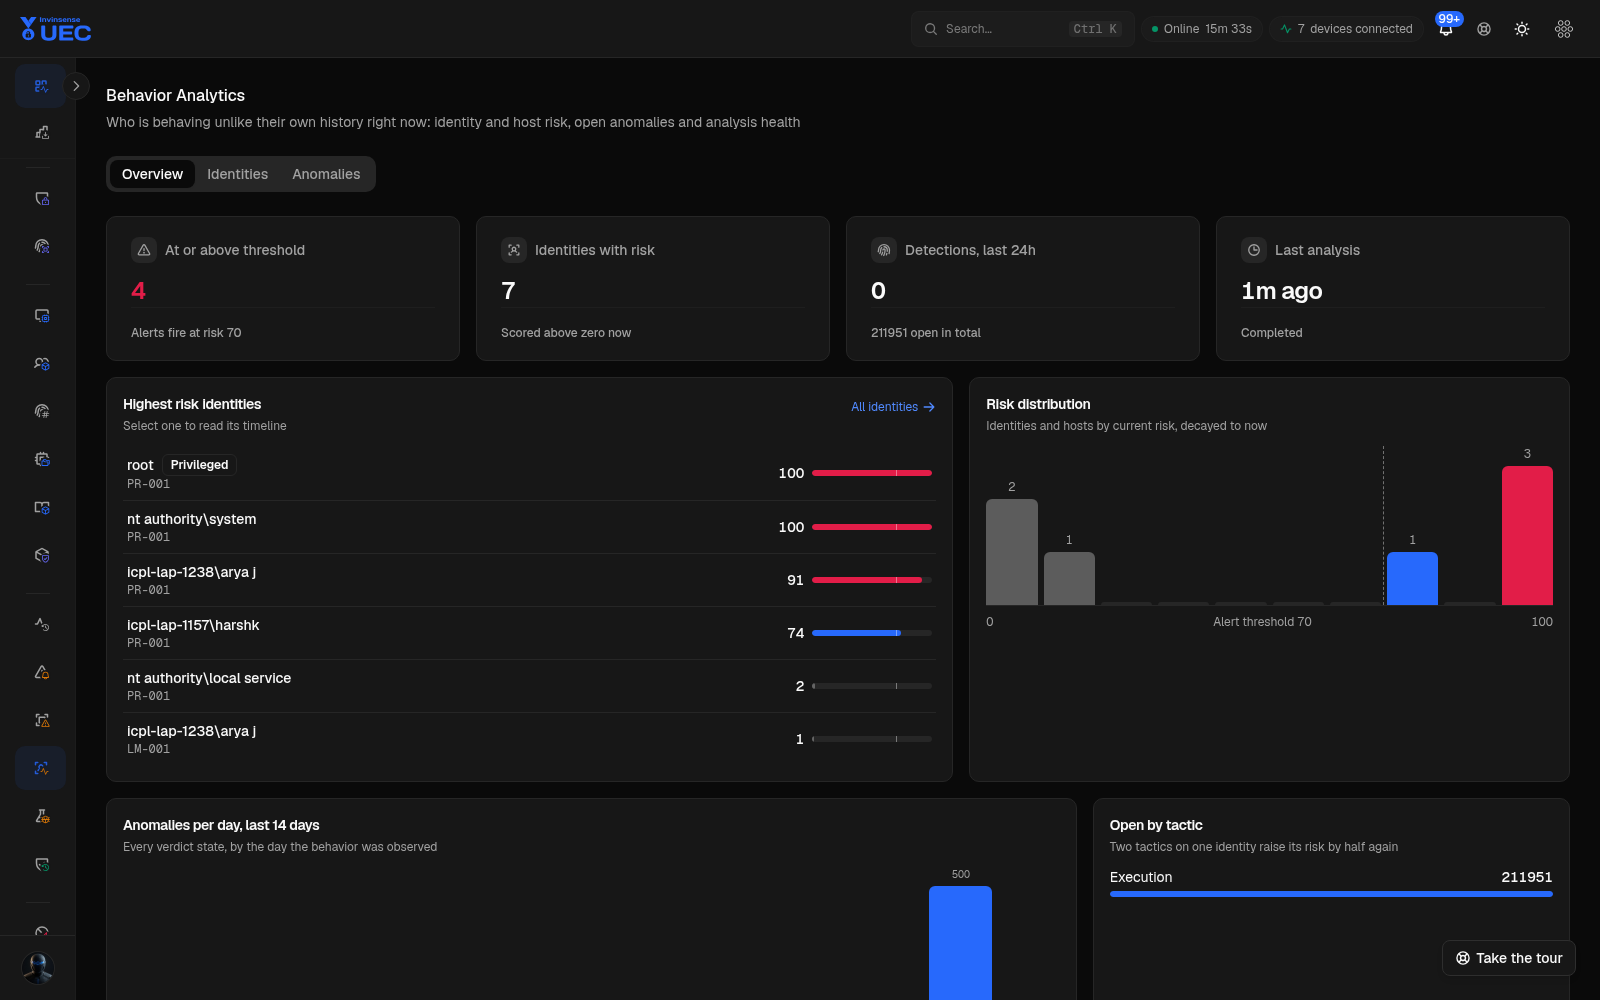1600x1000 pixels.
Task: Open the notifications bell with 99+ badge
Action: [x=1446, y=28]
